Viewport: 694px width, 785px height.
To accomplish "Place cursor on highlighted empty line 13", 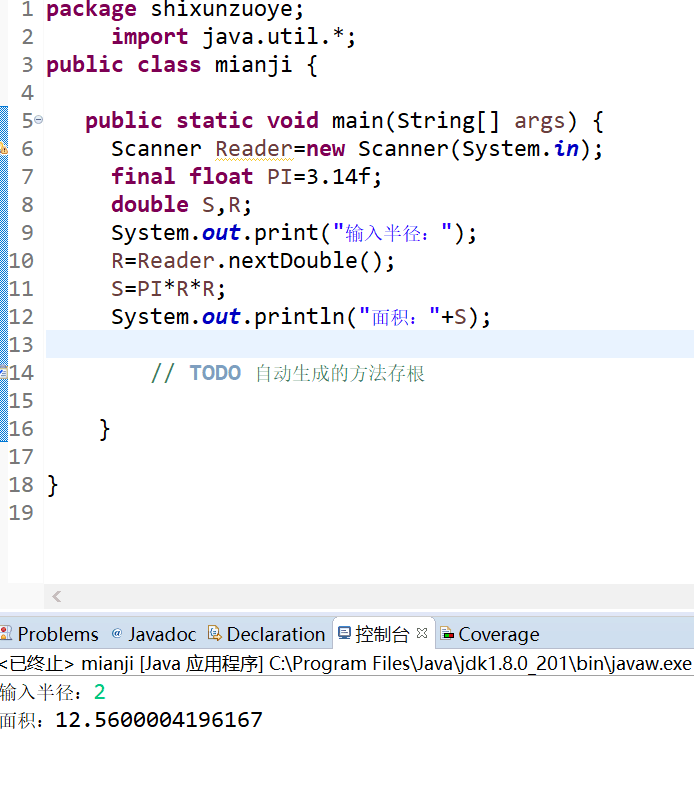I will tap(370, 344).
